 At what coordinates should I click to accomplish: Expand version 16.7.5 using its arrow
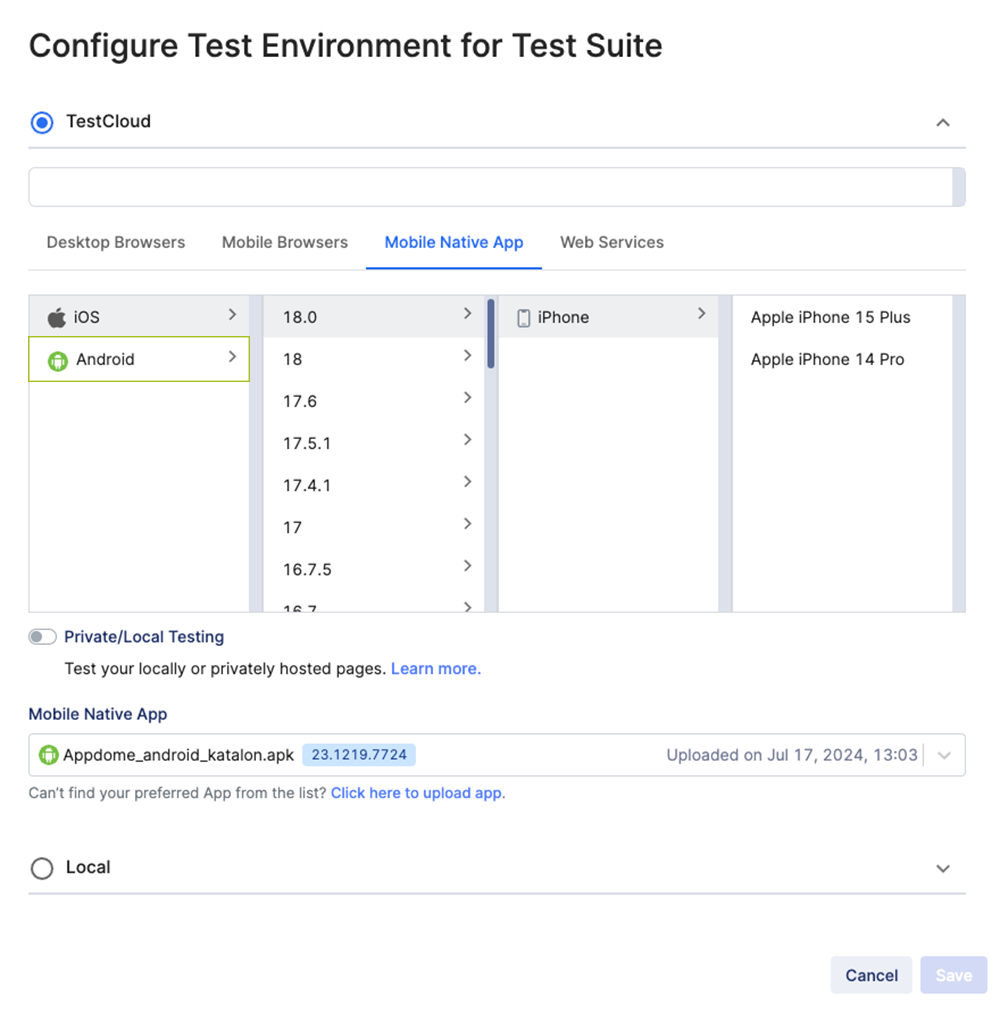click(x=468, y=565)
